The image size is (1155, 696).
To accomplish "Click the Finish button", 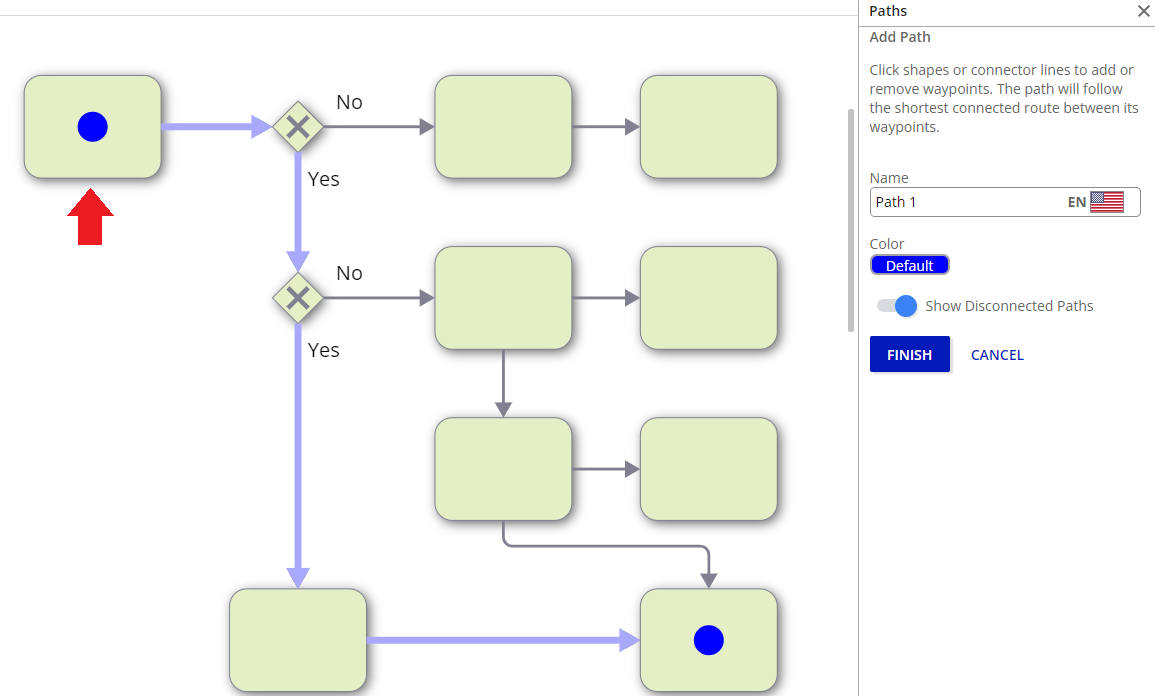I will pos(909,355).
